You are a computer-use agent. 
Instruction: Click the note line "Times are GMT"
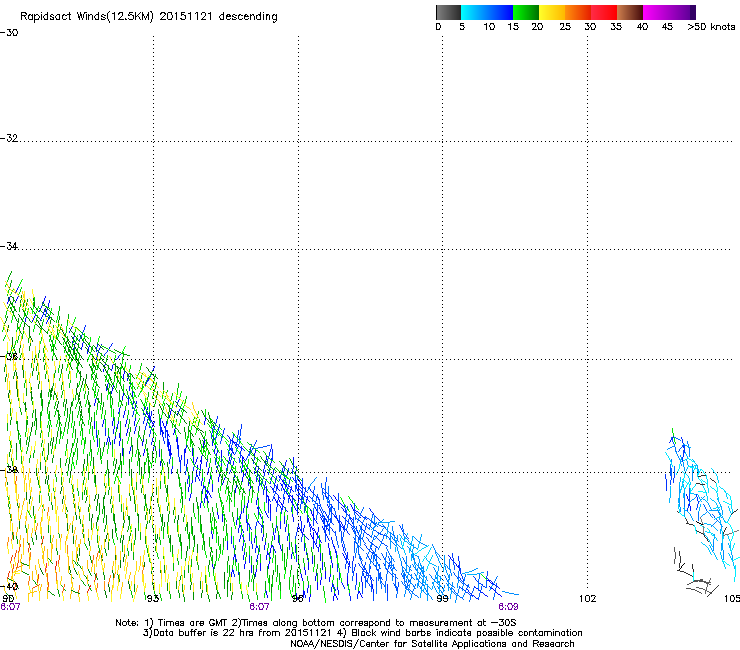pos(193,623)
